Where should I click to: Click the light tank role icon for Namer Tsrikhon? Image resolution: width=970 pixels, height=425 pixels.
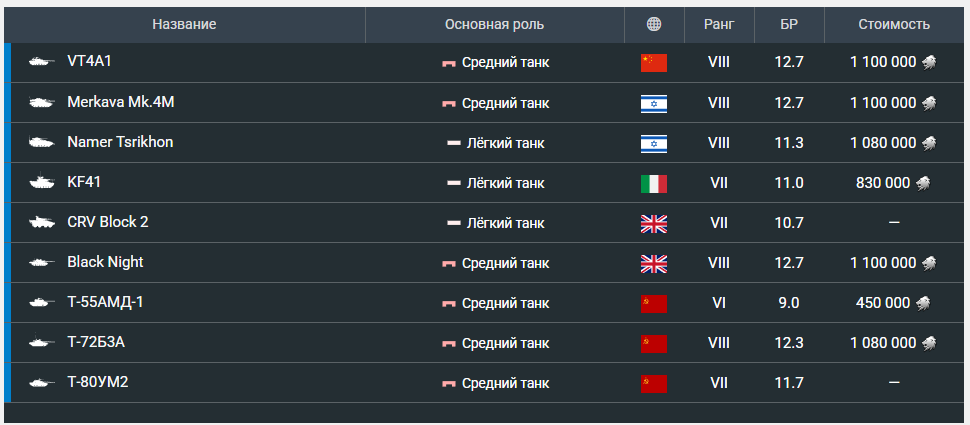(x=453, y=143)
